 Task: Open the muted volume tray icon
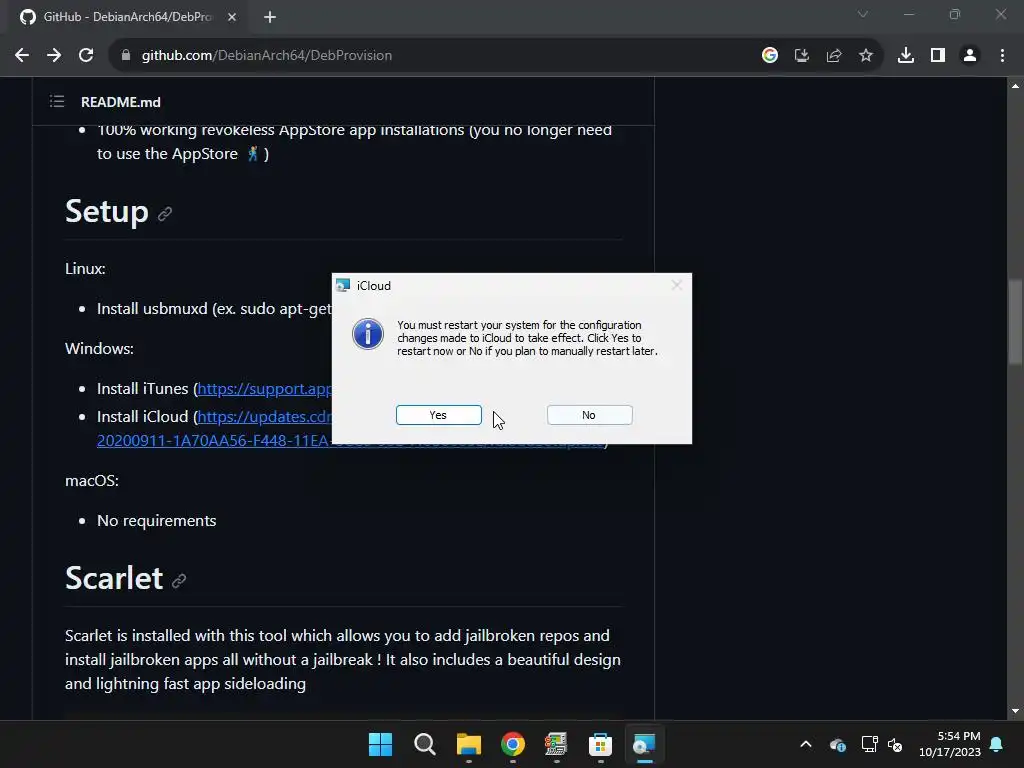(895, 744)
